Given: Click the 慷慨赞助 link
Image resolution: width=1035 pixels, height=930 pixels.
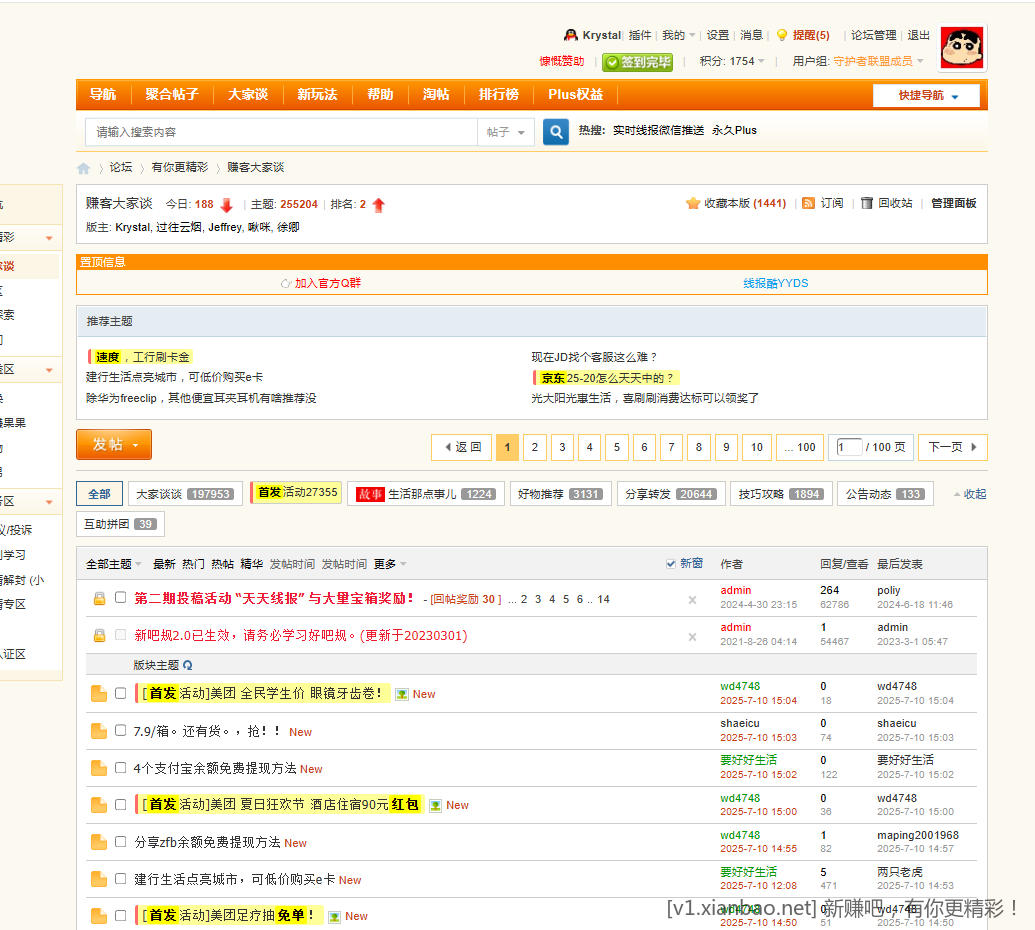Looking at the screenshot, I should [562, 61].
